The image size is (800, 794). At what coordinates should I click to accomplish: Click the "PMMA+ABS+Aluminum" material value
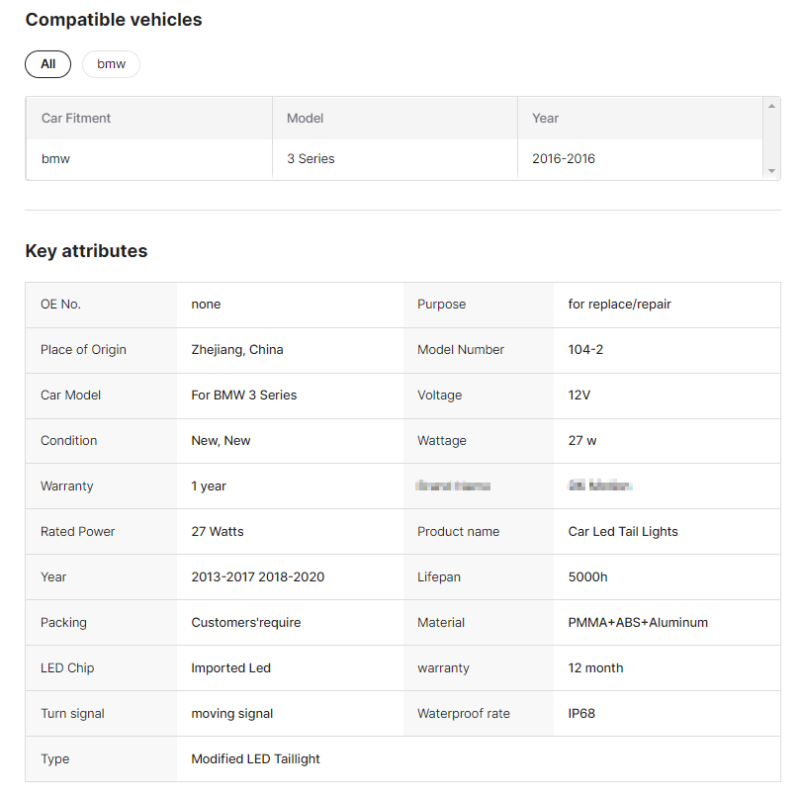point(637,623)
